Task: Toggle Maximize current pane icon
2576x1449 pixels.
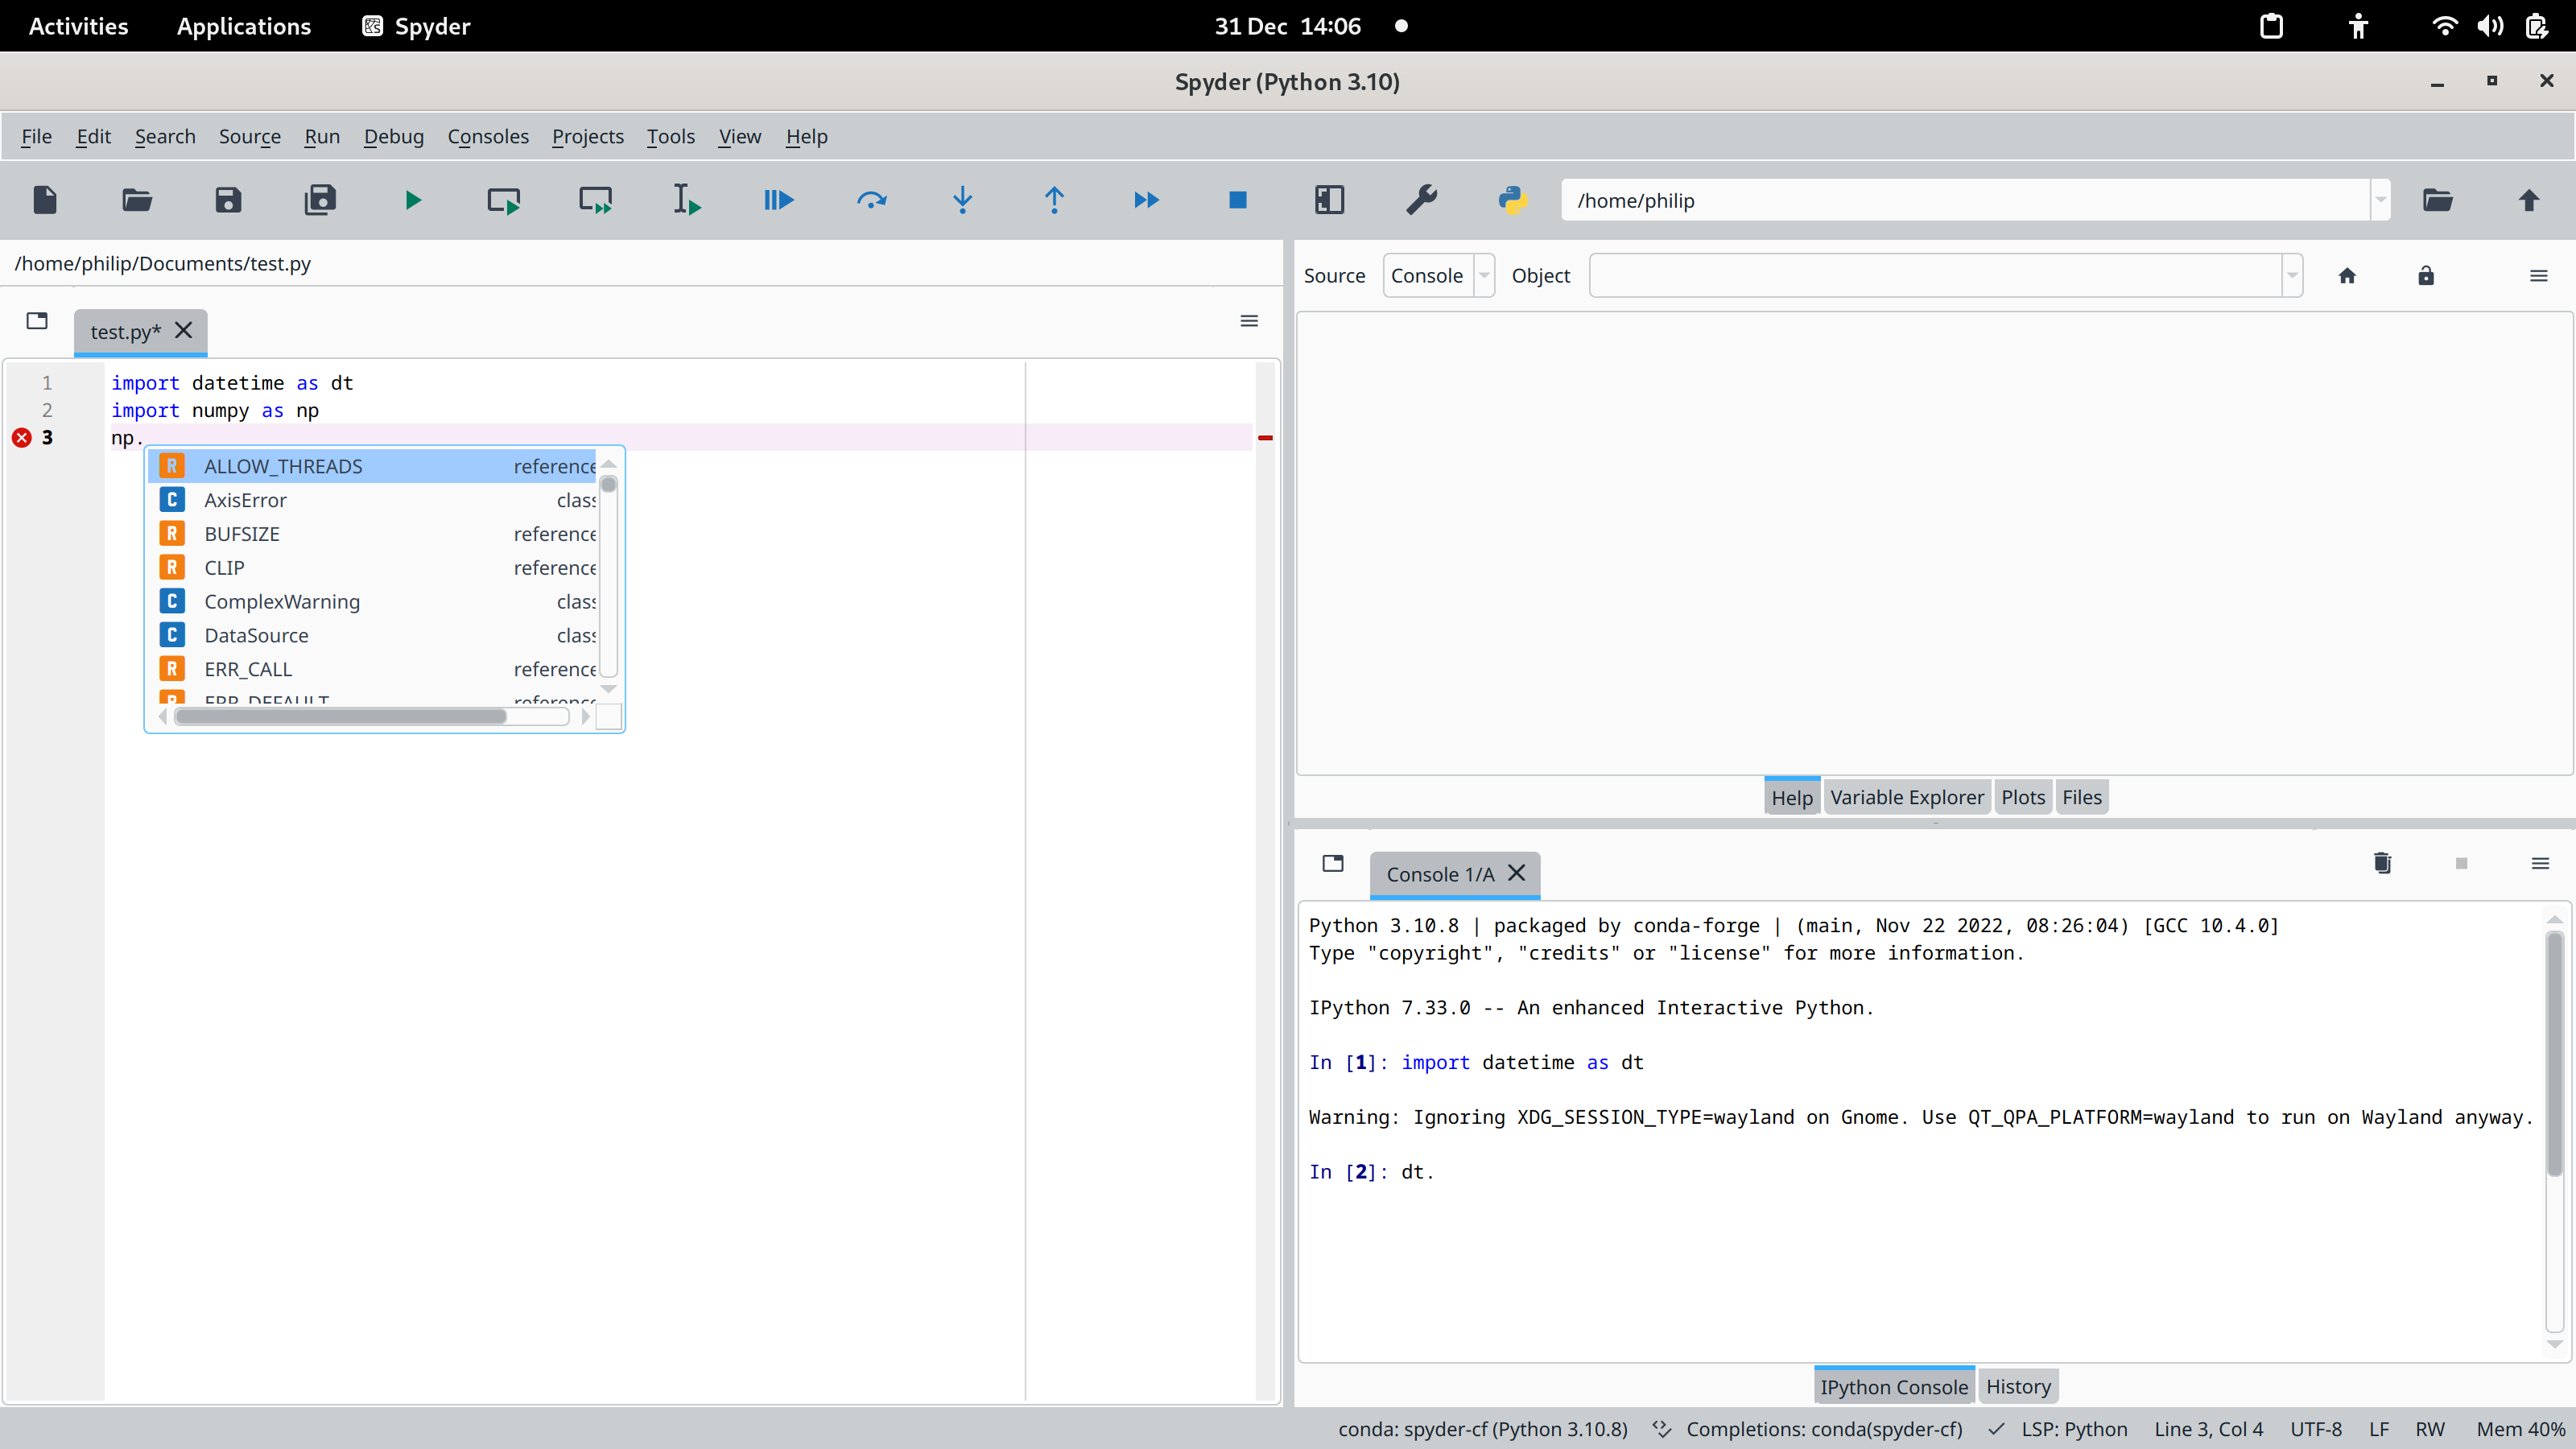Action: 1329,200
